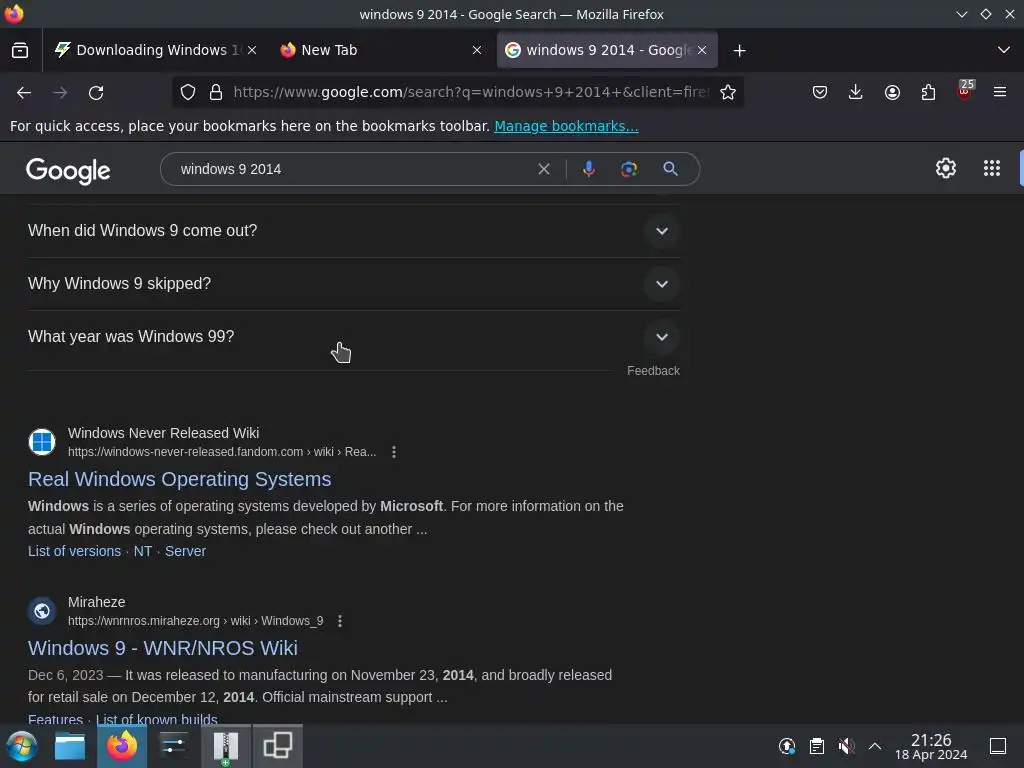
Task: Show hidden tray icons arrow
Action: (x=874, y=746)
